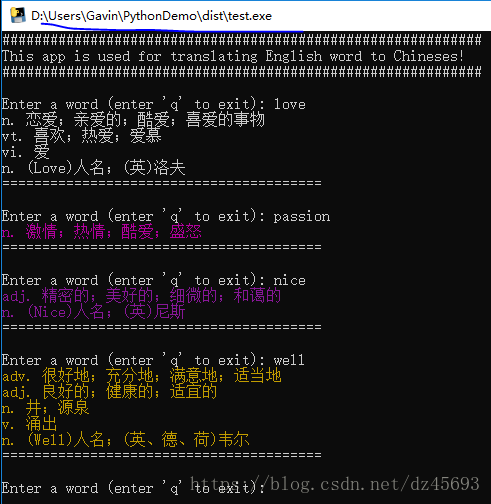
Task: Click the yellow '(Well)人名' line
Action: pos(125,440)
